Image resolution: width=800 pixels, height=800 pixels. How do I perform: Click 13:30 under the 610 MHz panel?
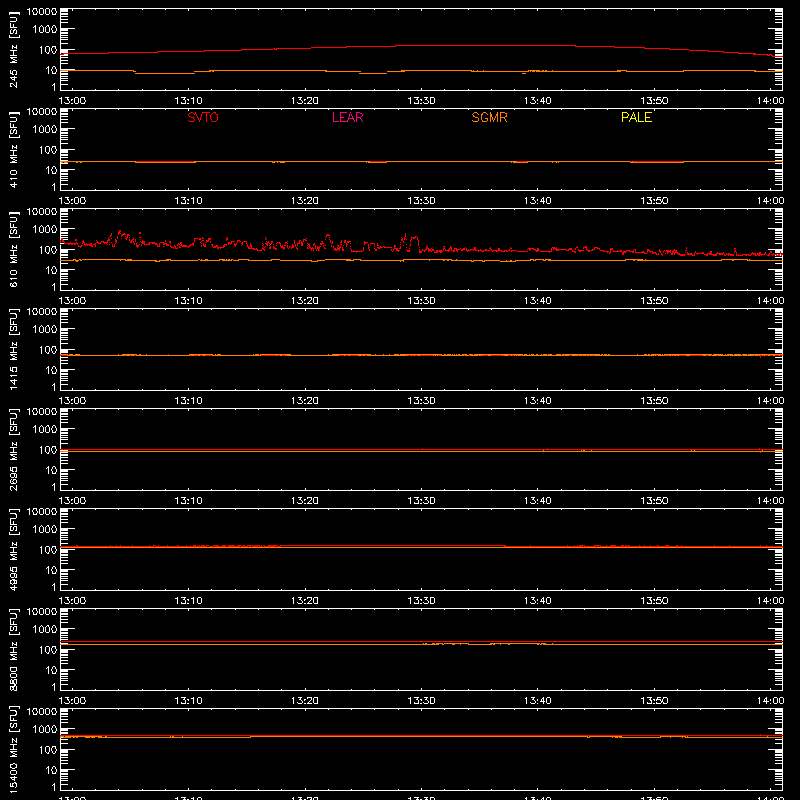(421, 301)
